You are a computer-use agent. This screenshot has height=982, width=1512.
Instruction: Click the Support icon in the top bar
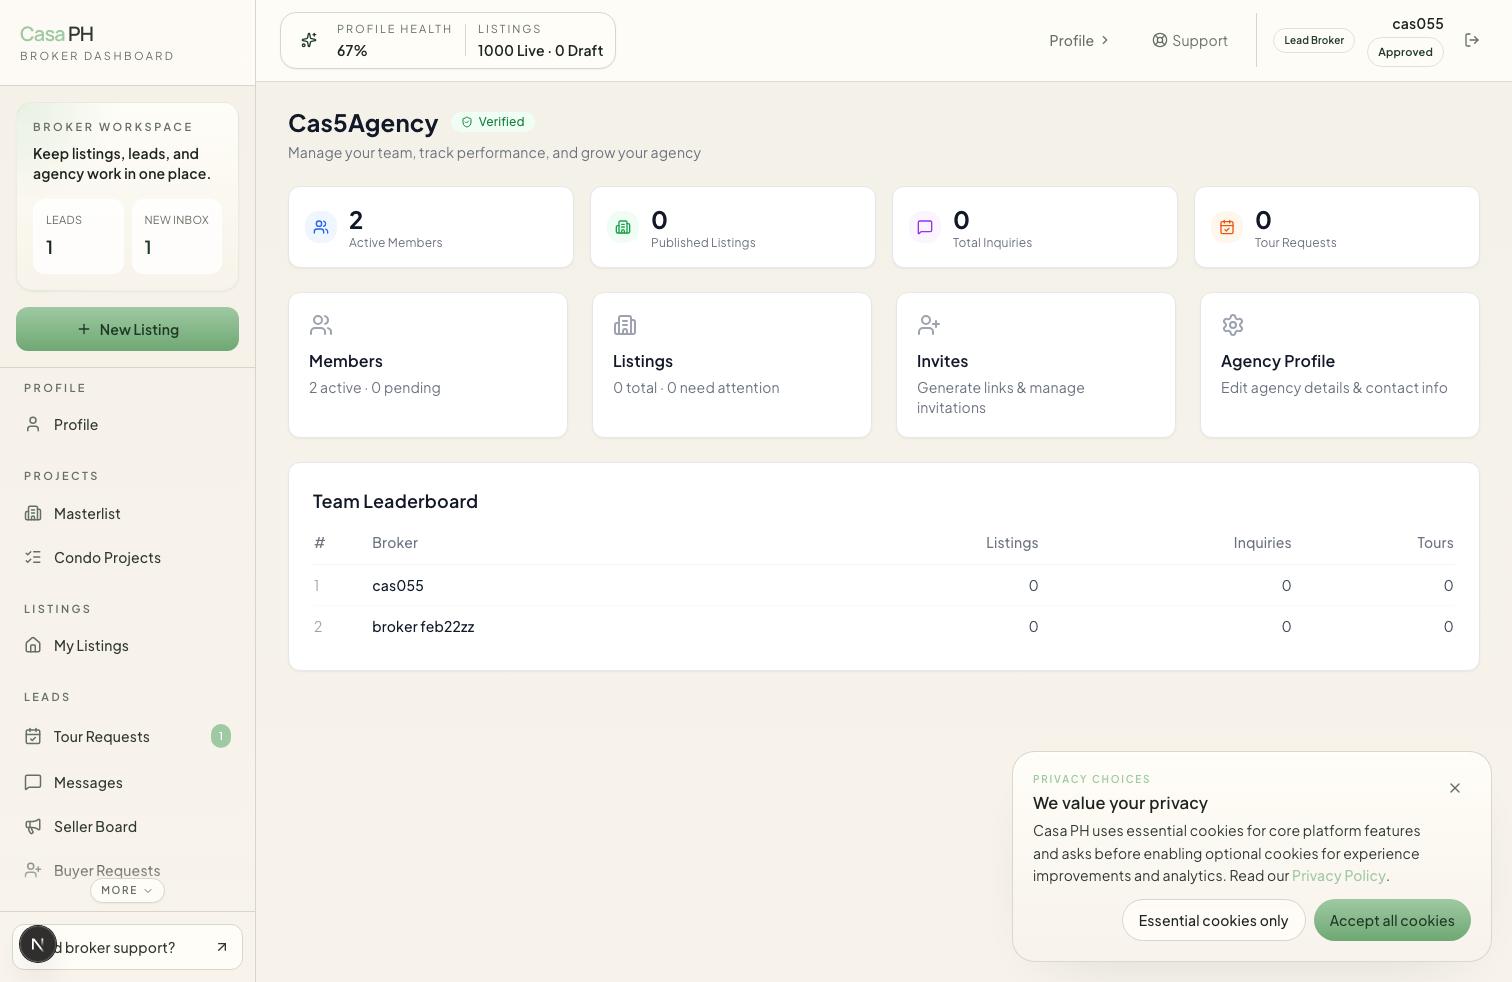(x=1159, y=40)
